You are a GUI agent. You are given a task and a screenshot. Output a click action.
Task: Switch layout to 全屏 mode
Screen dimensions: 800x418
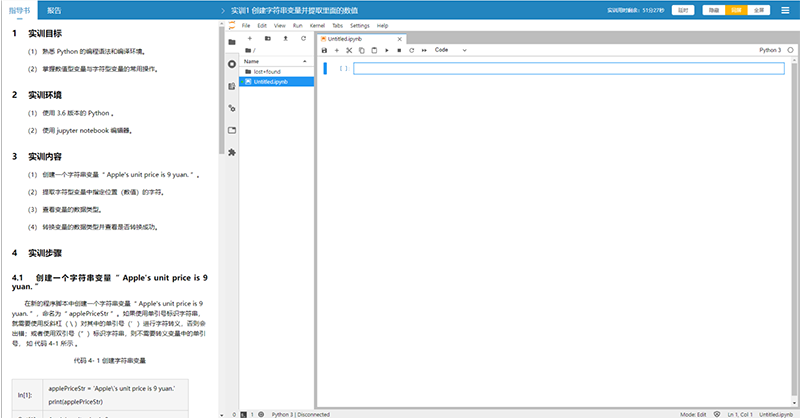(760, 9)
